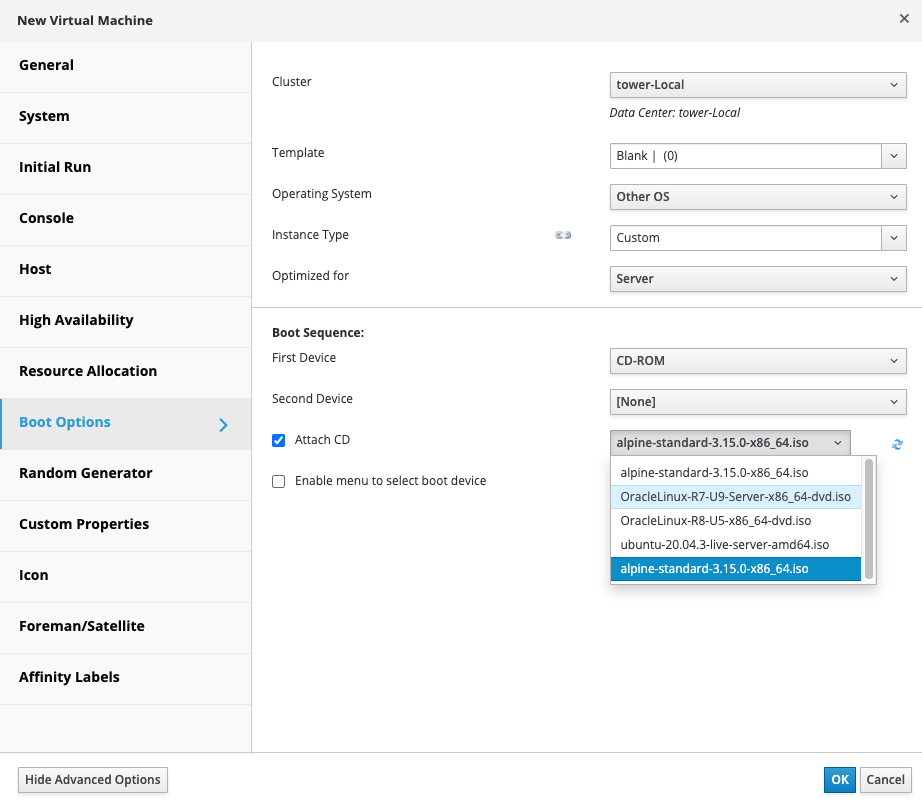Viewport: 922px width, 805px height.
Task: Click the refresh ISO list icon
Action: click(x=897, y=444)
